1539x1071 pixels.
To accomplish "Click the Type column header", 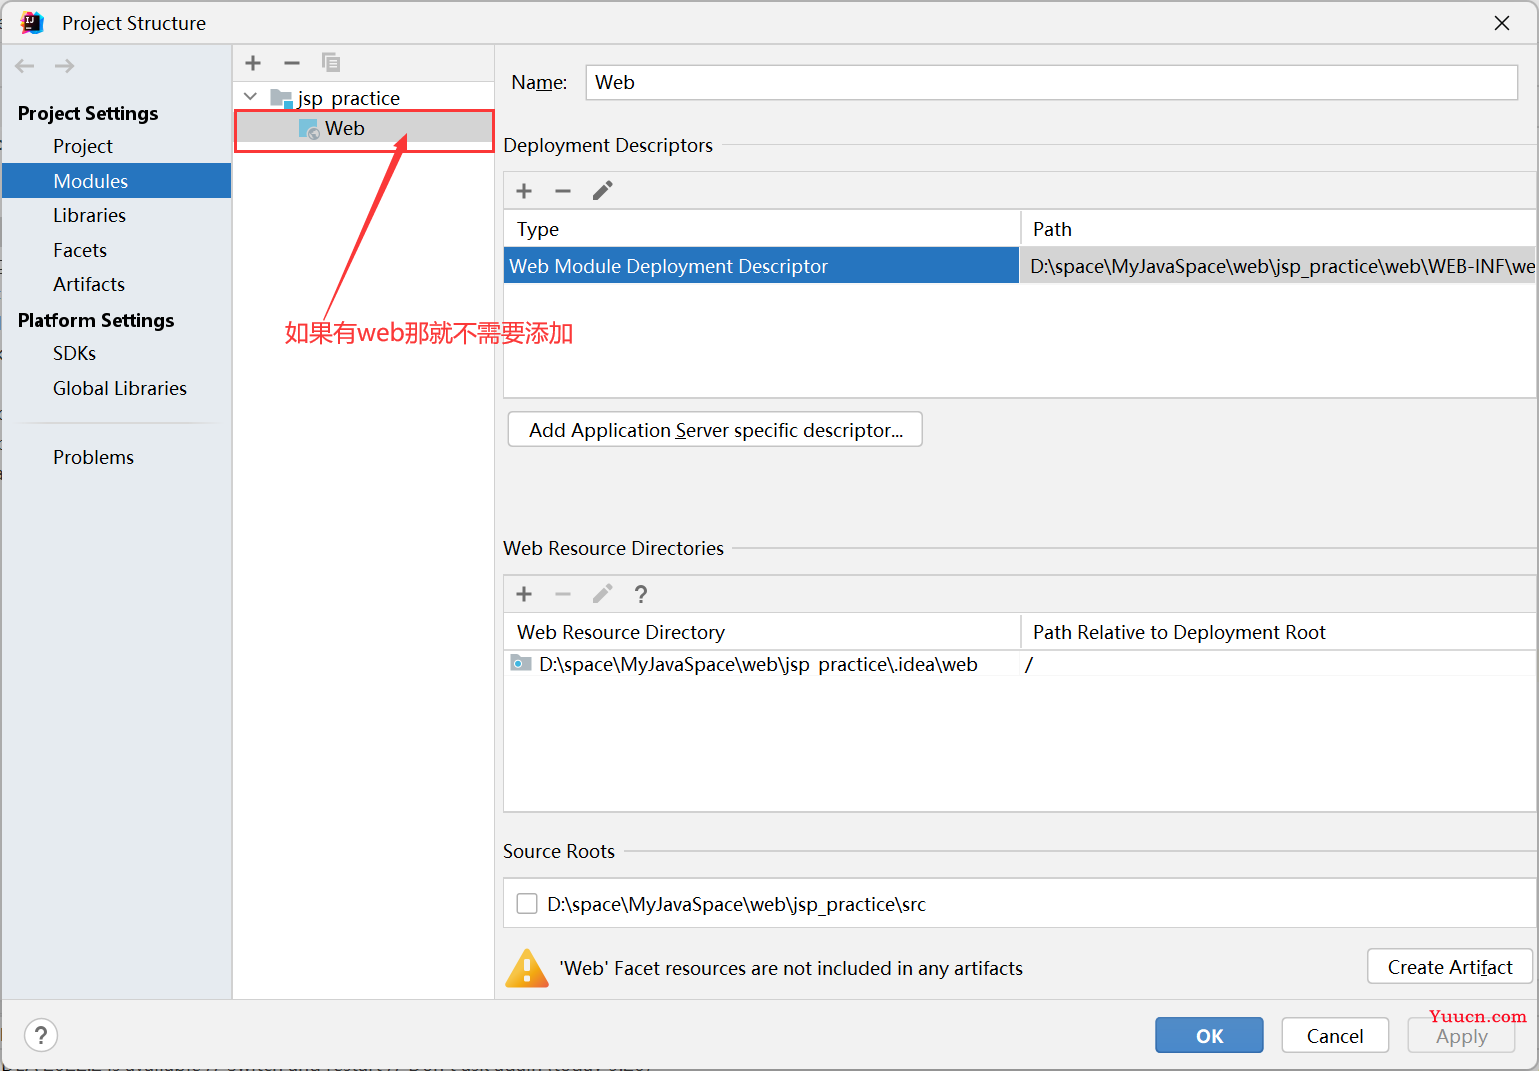I will 761,229.
